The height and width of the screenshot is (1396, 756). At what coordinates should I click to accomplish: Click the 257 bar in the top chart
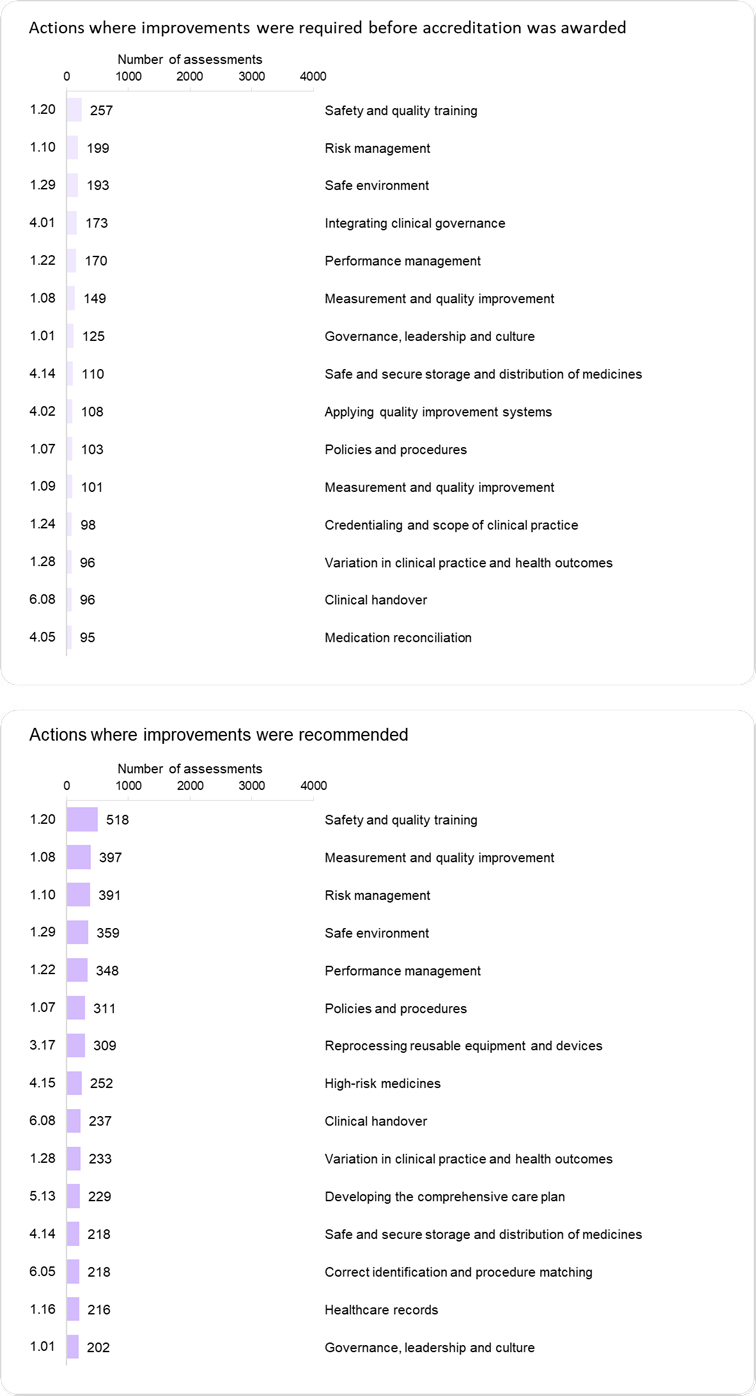[x=74, y=110]
